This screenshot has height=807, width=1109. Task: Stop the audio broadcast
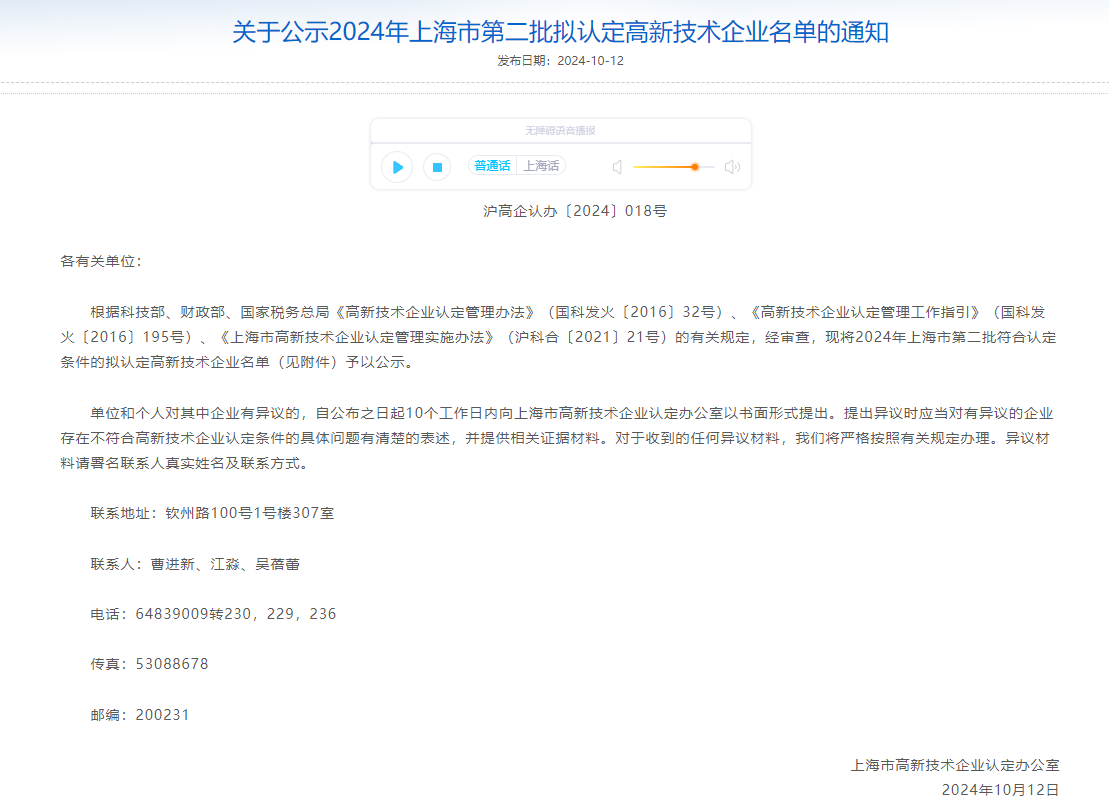pos(437,167)
